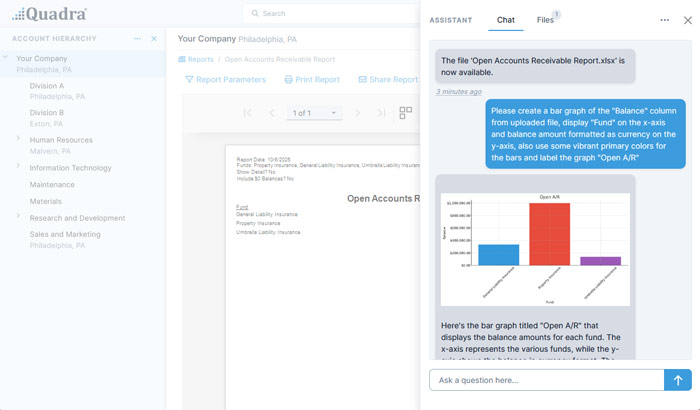Click the 'Ask a question here' input field
This screenshot has height=410, width=700.
[546, 380]
